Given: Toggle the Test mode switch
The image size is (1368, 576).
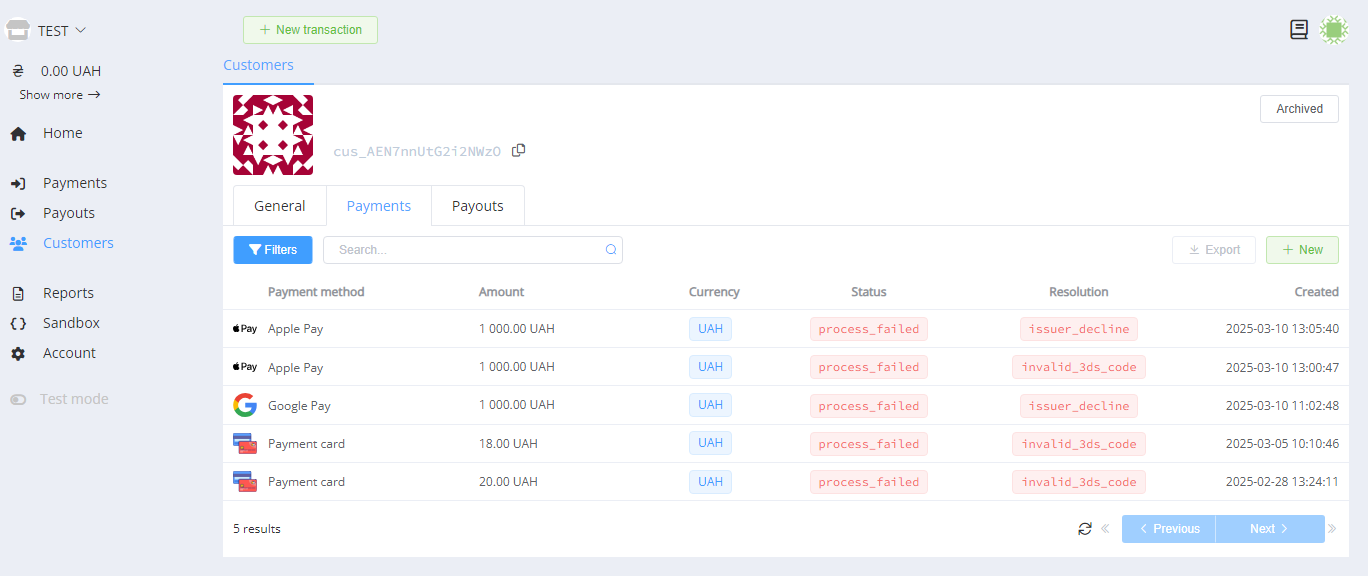Looking at the screenshot, I should pos(19,400).
